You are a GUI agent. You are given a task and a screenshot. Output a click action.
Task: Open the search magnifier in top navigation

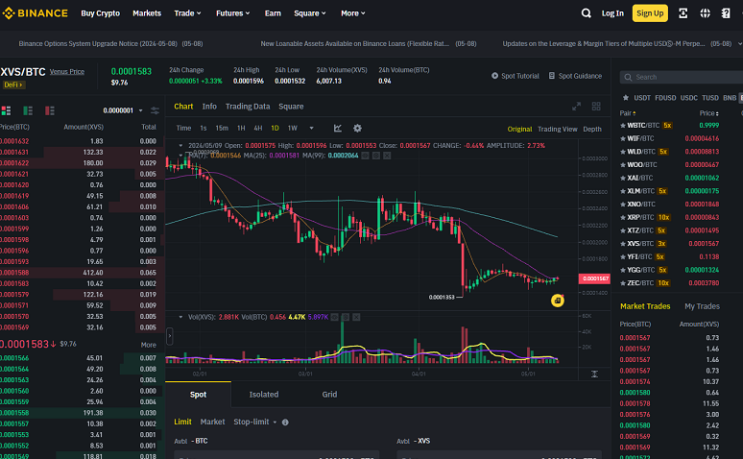click(586, 13)
